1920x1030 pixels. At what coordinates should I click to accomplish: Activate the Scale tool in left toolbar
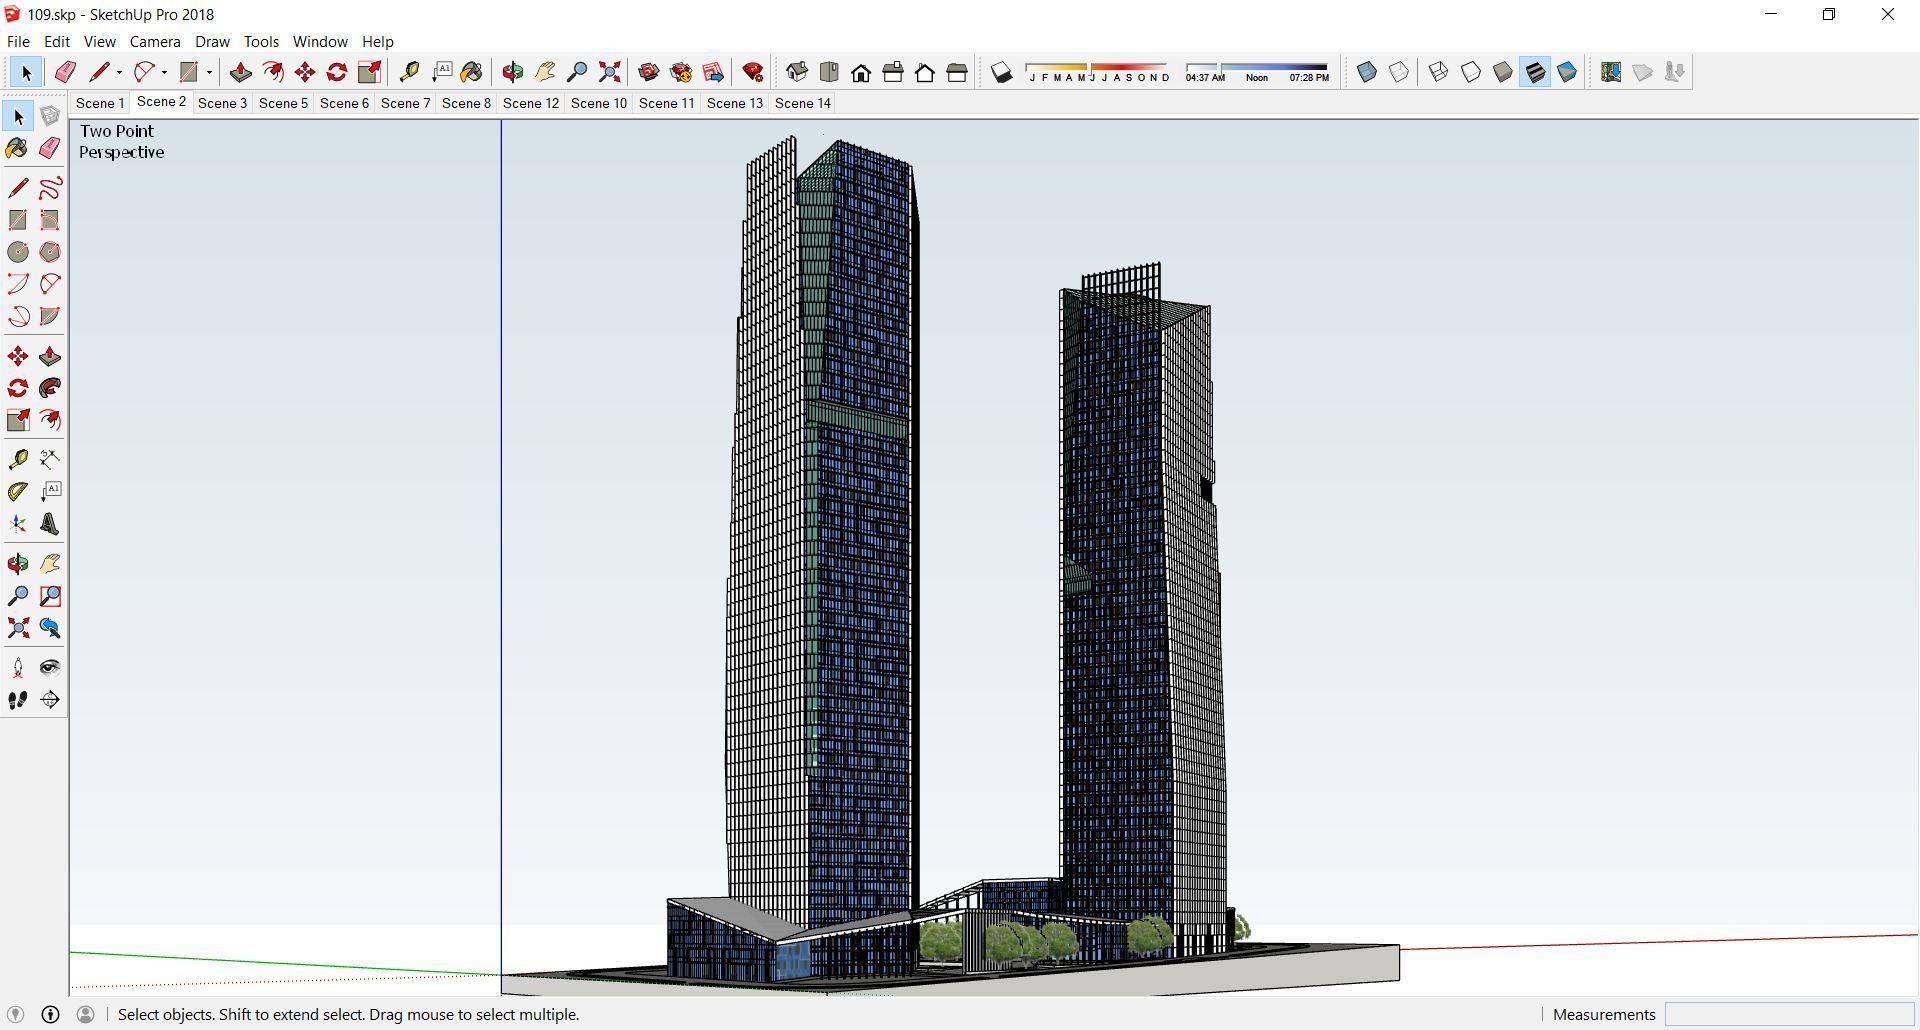point(18,420)
